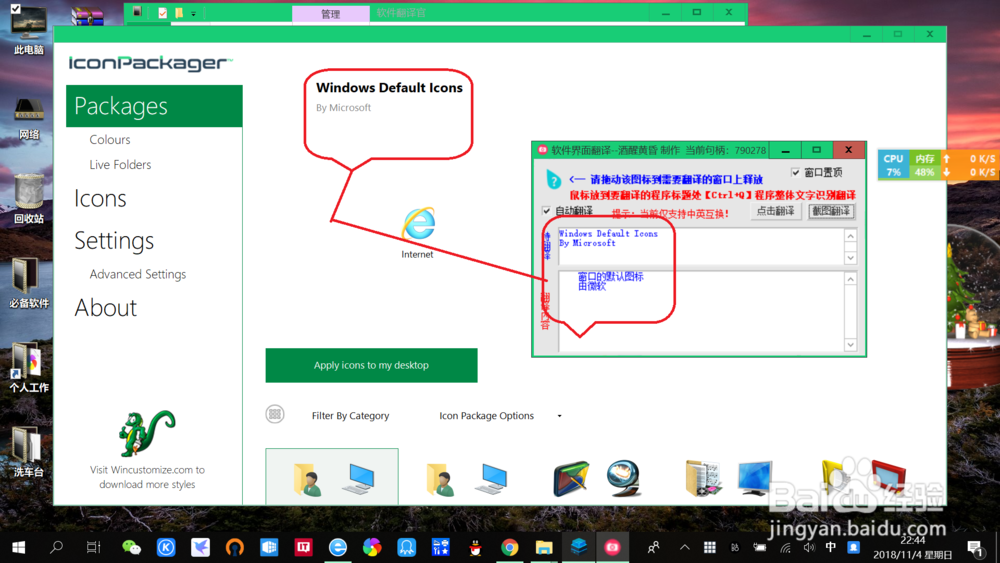1000x563 pixels.
Task: Select the first icon package thumbnail
Action: 332,477
